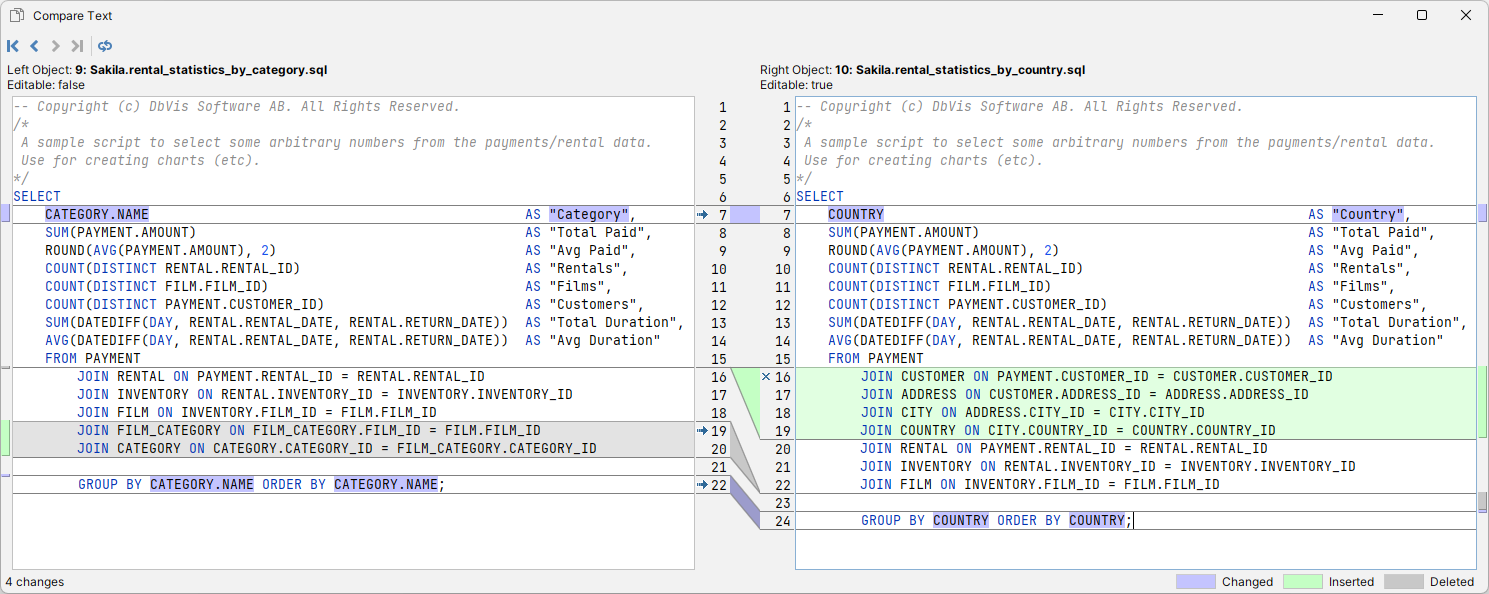This screenshot has width=1489, height=594.
Task: Apply change arrow at line 22
Action: tap(703, 485)
